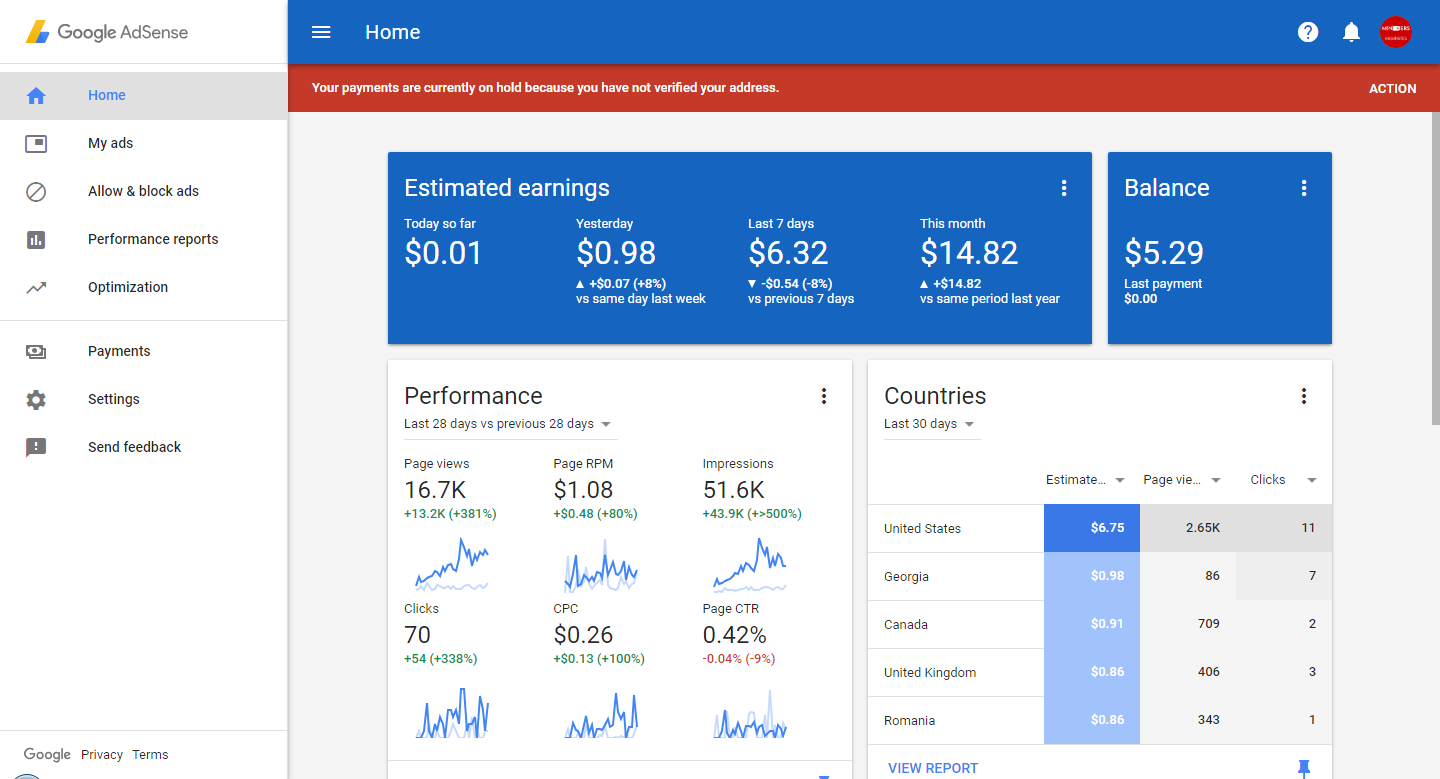Viewport: 1440px width, 779px height.
Task: Open Balance card three-dot menu
Action: coord(1303,188)
